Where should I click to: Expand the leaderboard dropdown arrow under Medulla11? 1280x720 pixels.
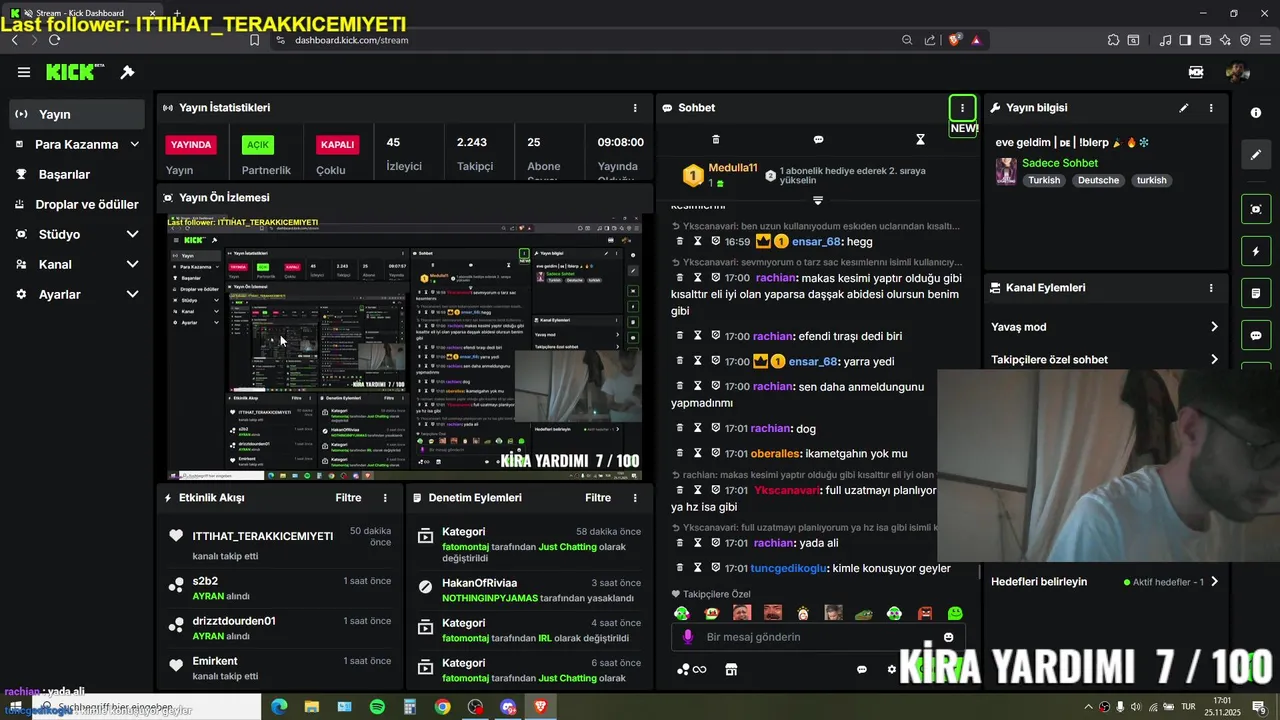(818, 201)
